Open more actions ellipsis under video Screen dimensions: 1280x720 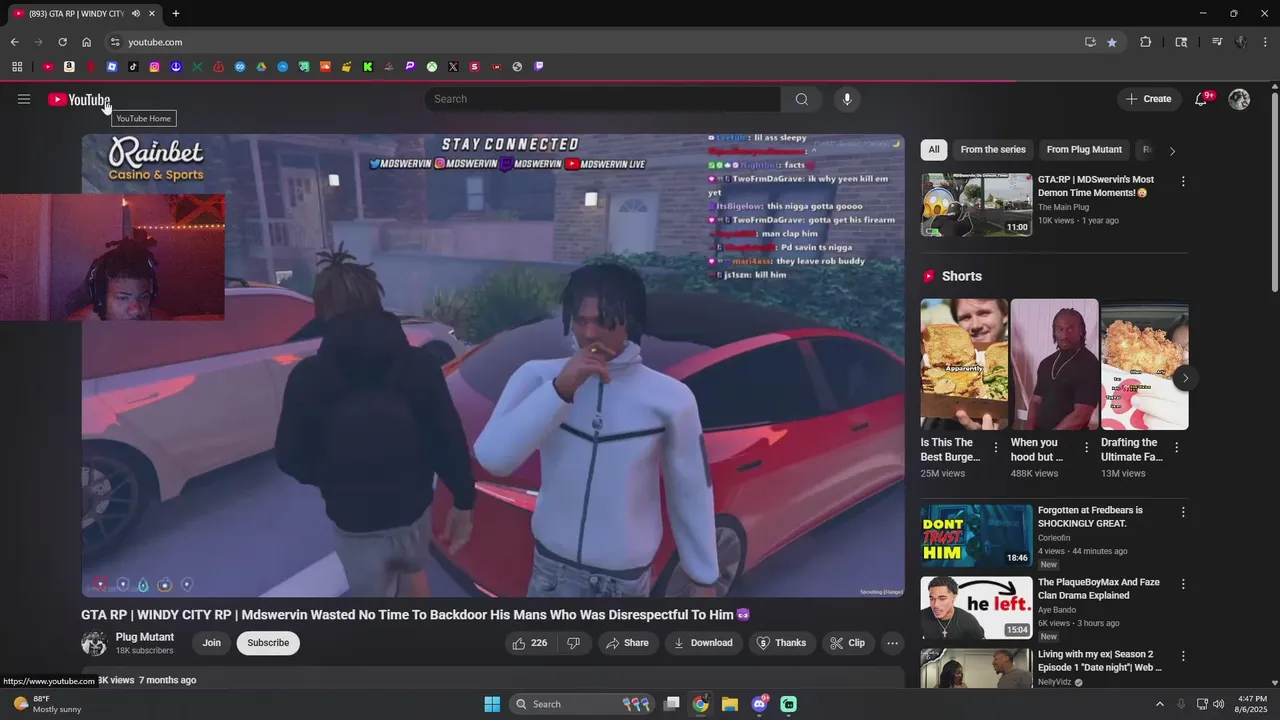click(x=893, y=643)
